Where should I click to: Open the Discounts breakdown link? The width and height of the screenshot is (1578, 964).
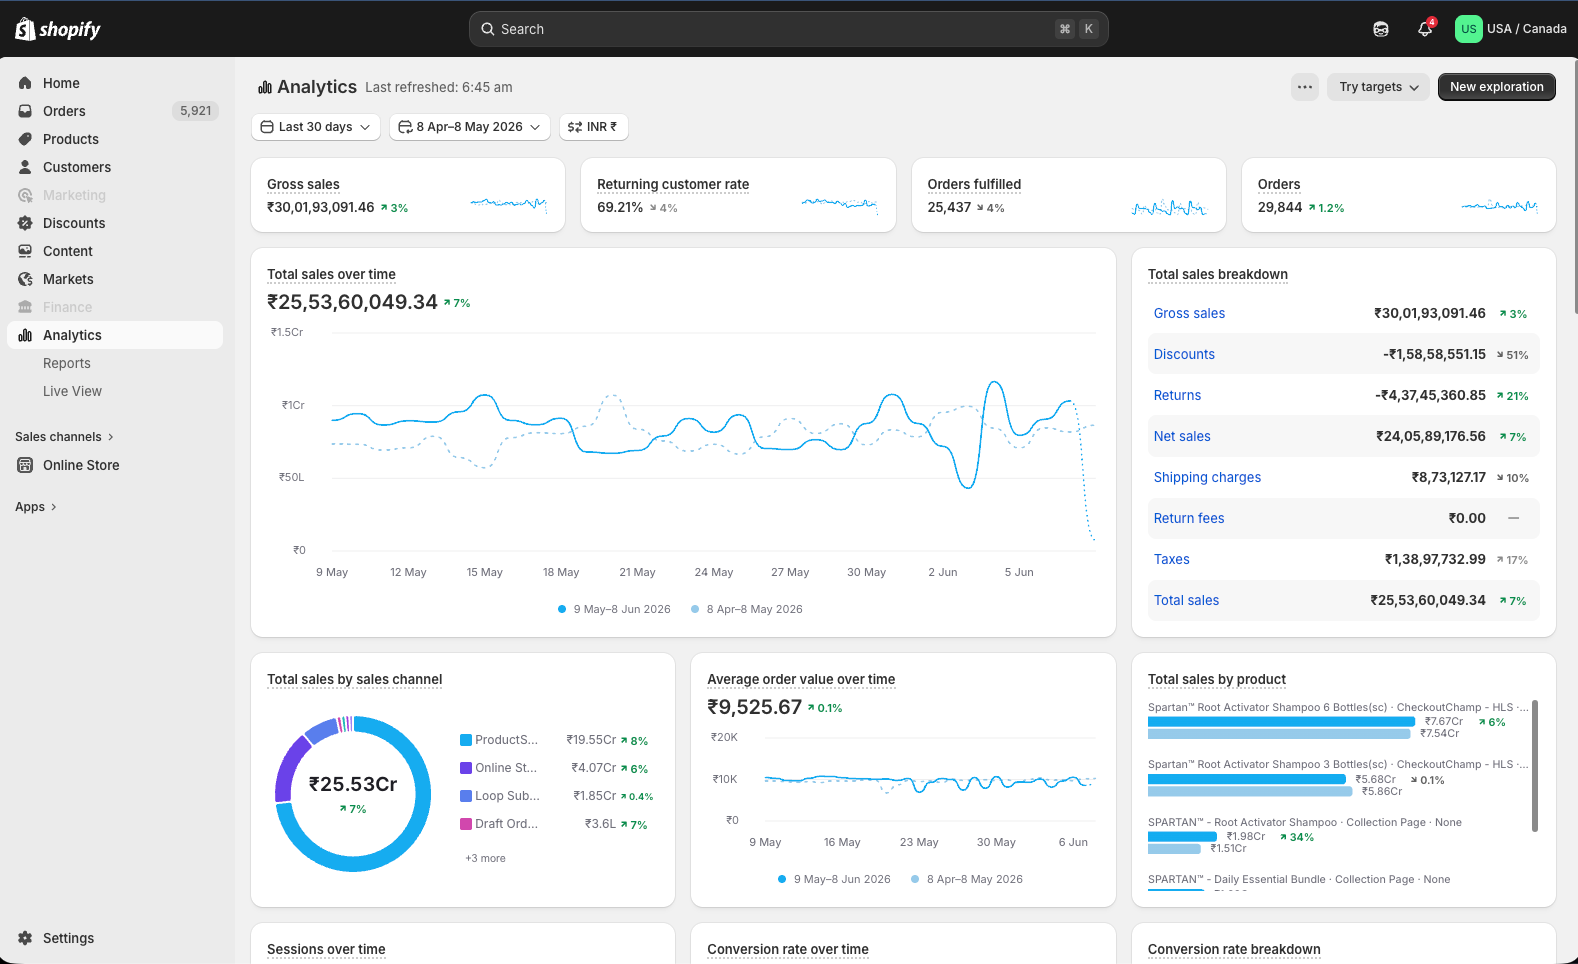1184,354
